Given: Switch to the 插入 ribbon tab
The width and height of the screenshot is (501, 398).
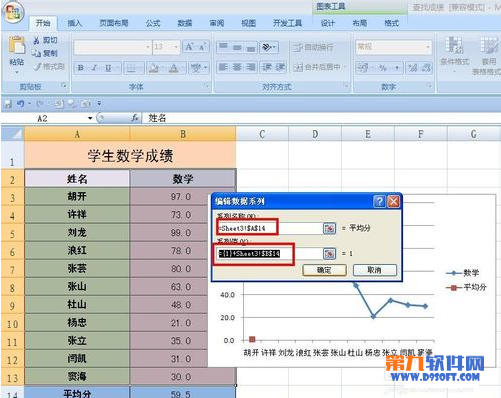Looking at the screenshot, I should (x=75, y=23).
